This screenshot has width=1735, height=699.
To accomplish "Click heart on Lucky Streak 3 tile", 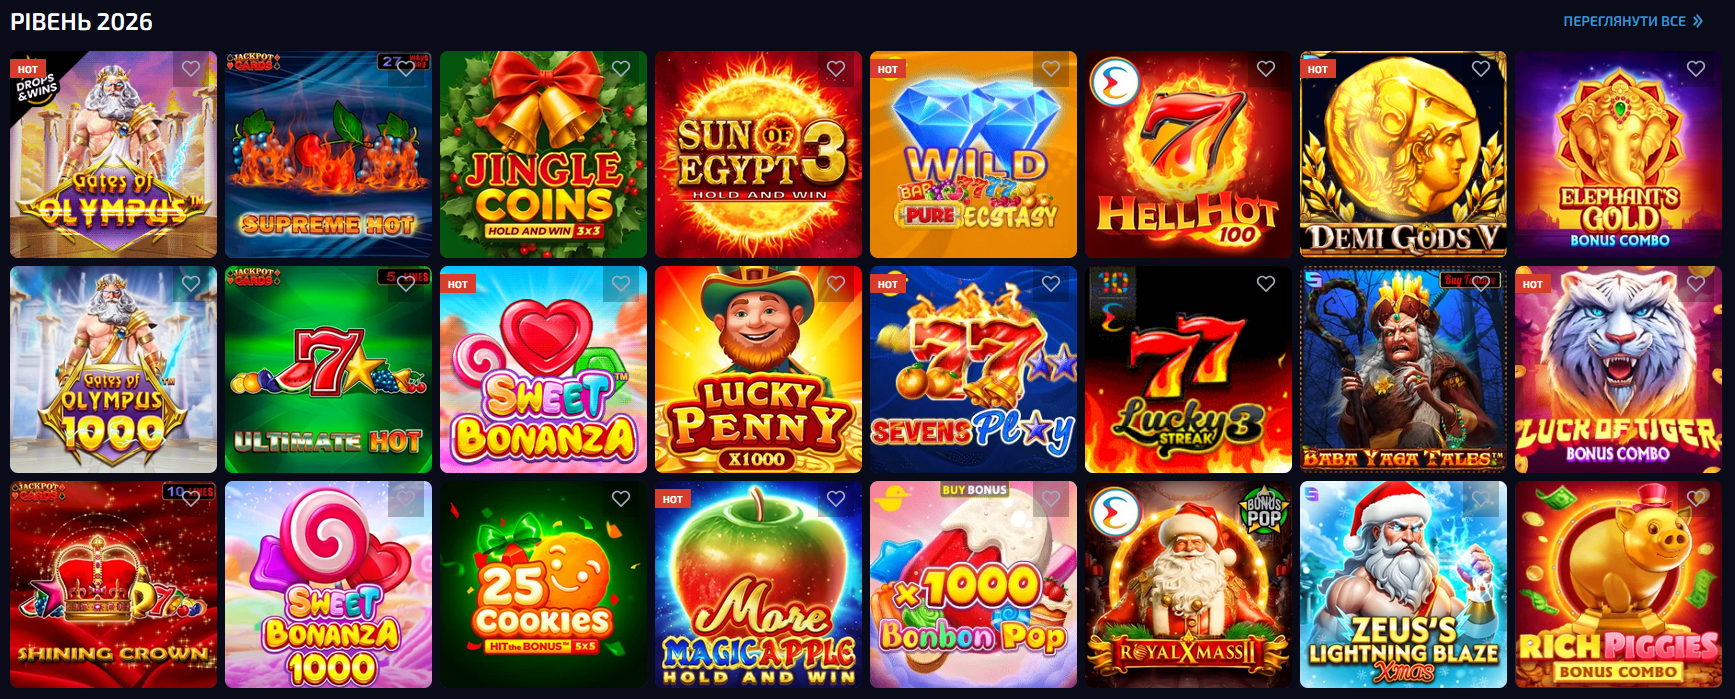I will coord(1266,284).
